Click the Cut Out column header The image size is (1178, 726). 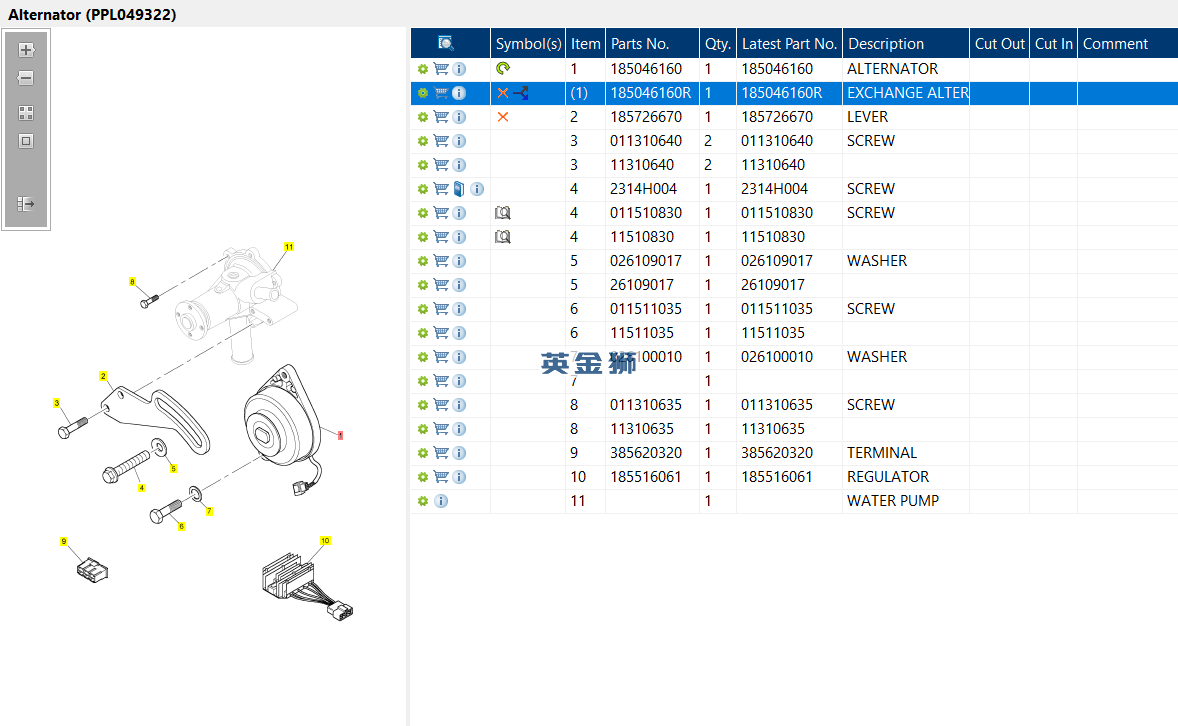999,44
